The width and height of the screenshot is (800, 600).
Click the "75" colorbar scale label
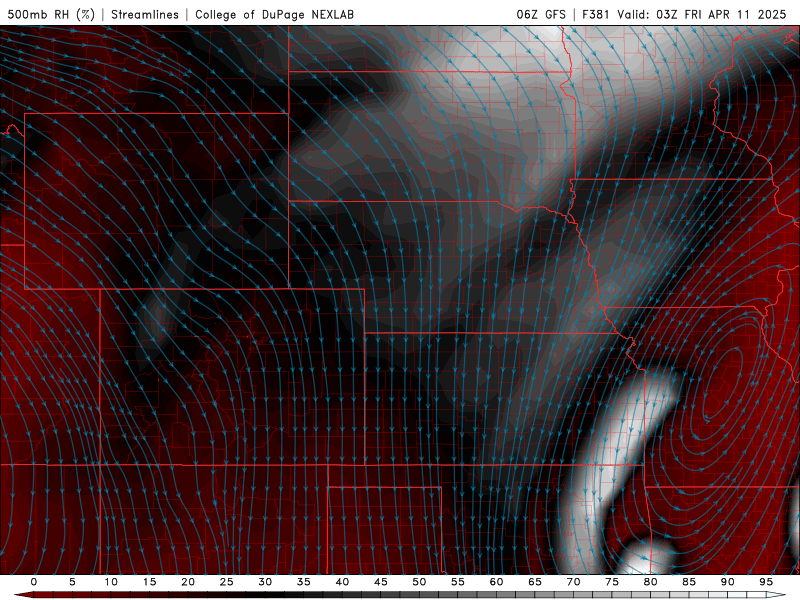(x=612, y=582)
